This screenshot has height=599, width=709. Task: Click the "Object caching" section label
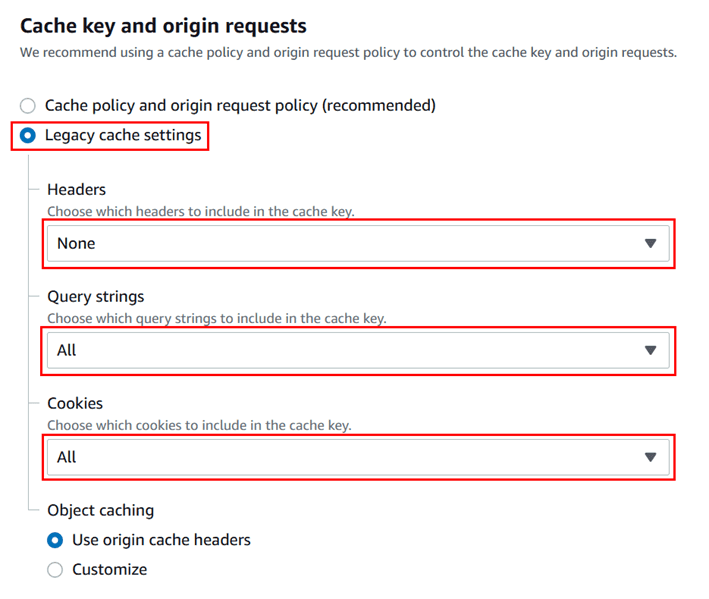[x=100, y=510]
